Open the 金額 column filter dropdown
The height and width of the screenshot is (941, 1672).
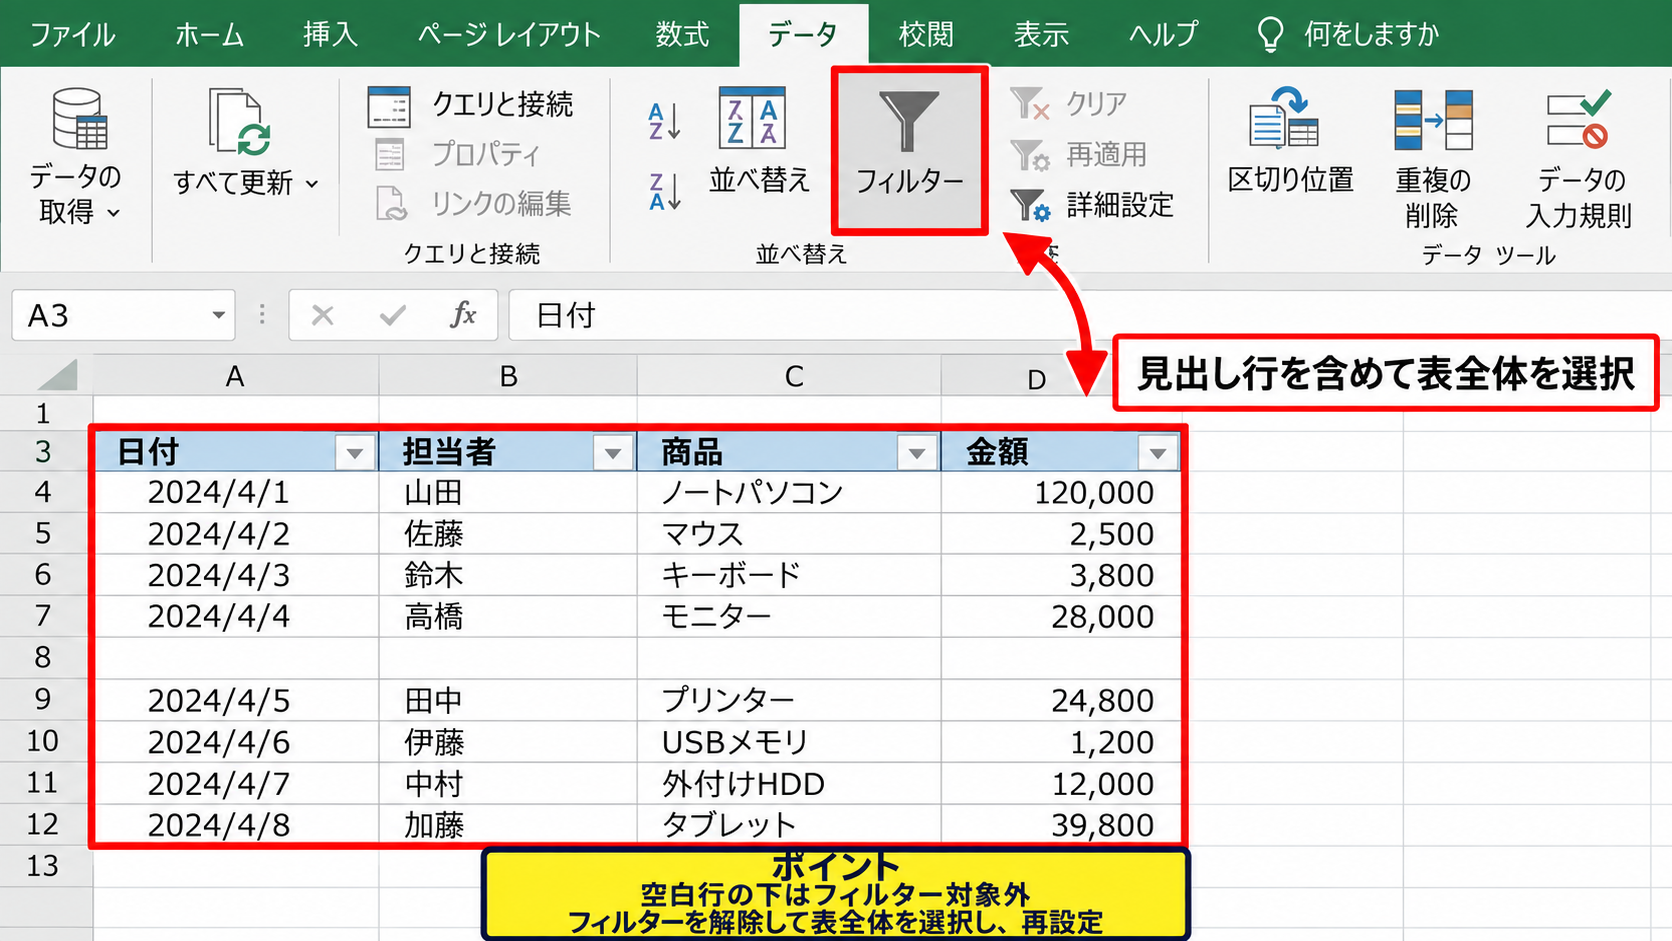(1158, 453)
